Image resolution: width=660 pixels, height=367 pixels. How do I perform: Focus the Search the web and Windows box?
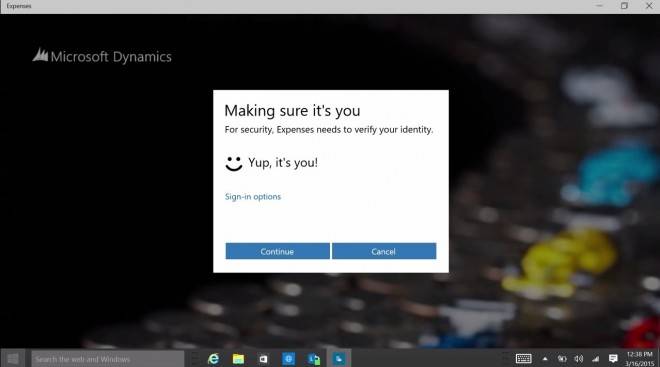(x=108, y=359)
